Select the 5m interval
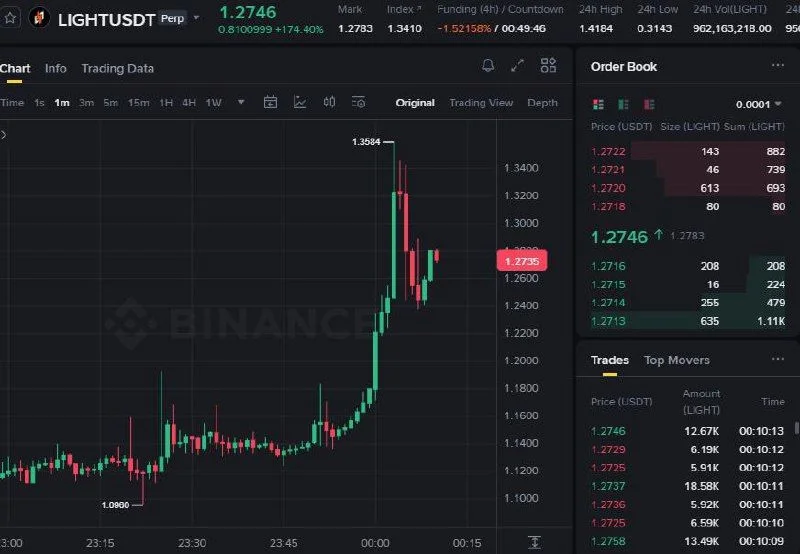Viewport: 800px width, 554px height. pos(111,103)
